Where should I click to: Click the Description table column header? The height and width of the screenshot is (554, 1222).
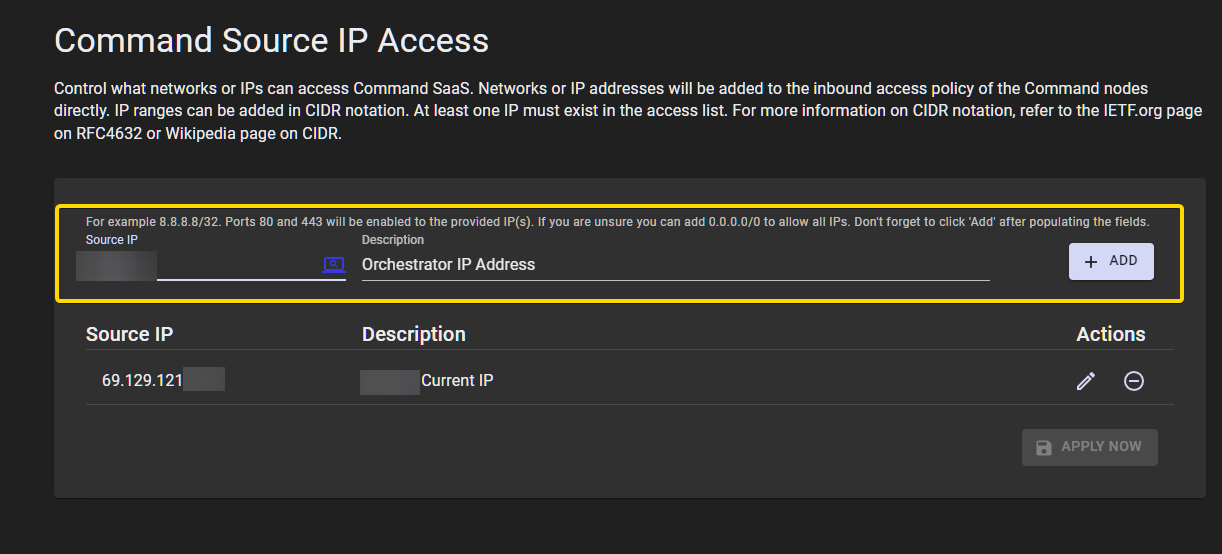point(413,334)
